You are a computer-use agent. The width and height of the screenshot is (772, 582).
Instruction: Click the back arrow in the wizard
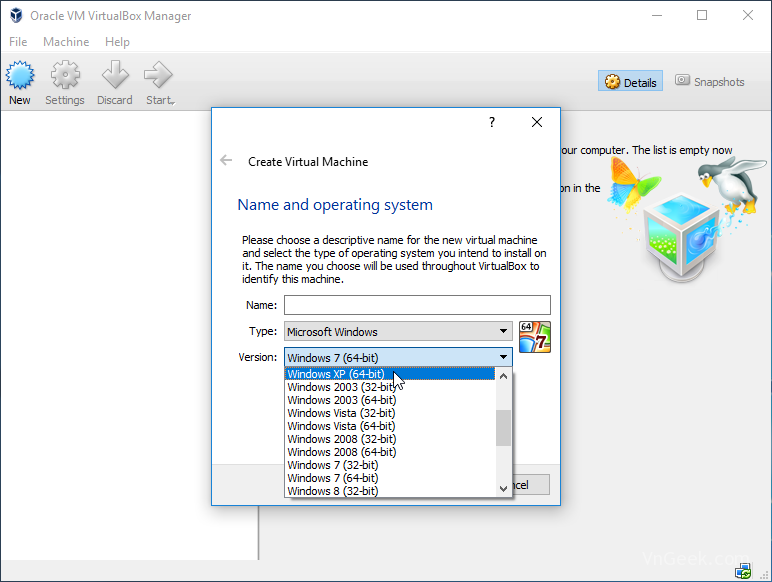pos(226,161)
